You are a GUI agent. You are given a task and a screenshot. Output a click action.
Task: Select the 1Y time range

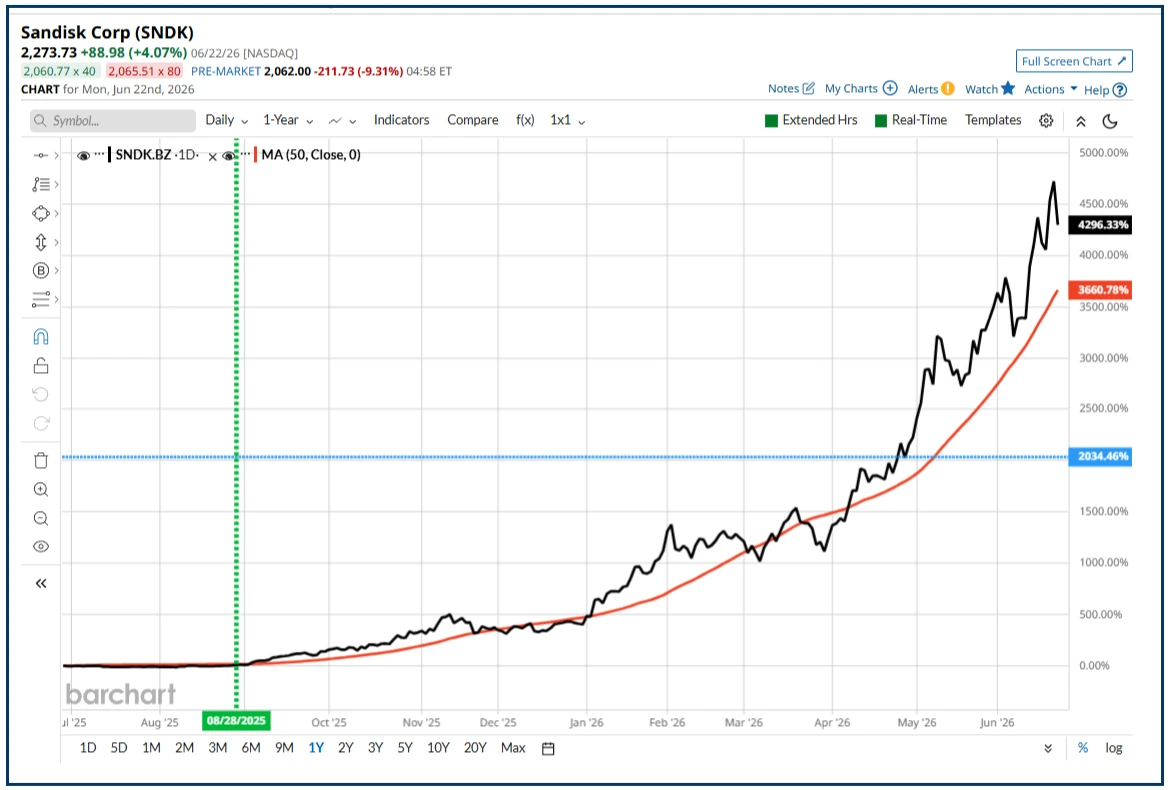316,748
